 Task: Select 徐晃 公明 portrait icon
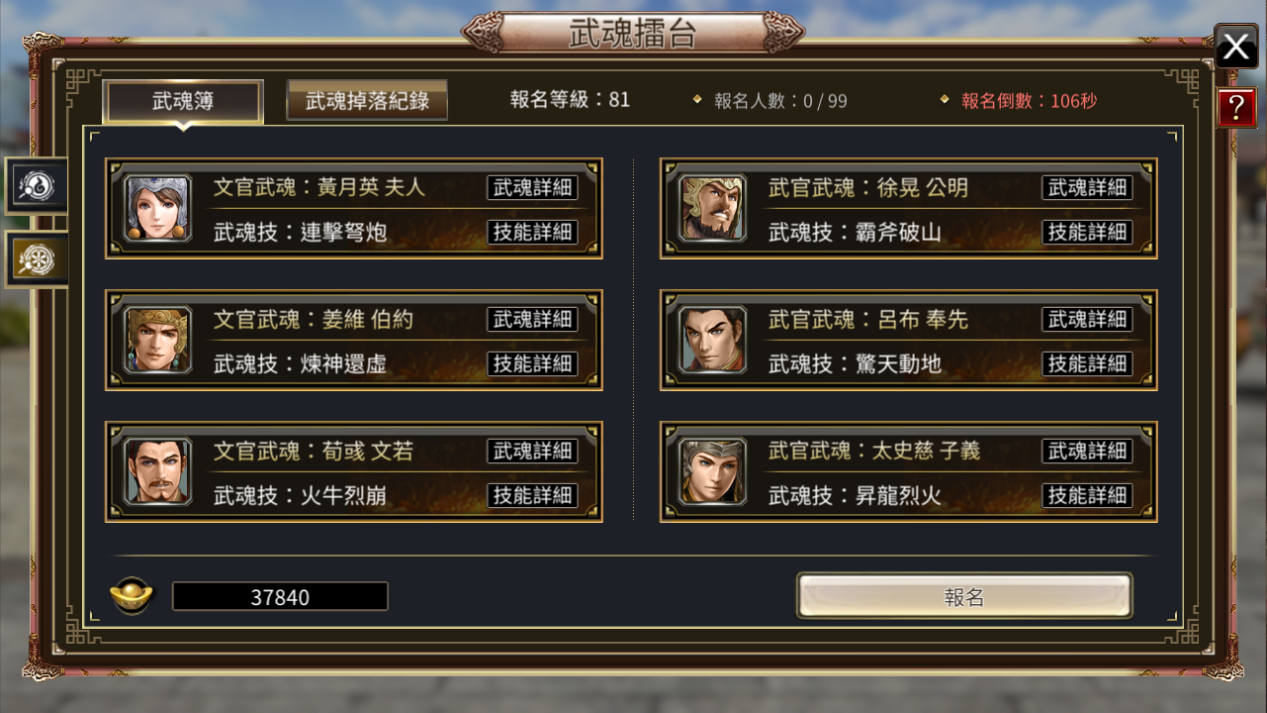(x=712, y=208)
